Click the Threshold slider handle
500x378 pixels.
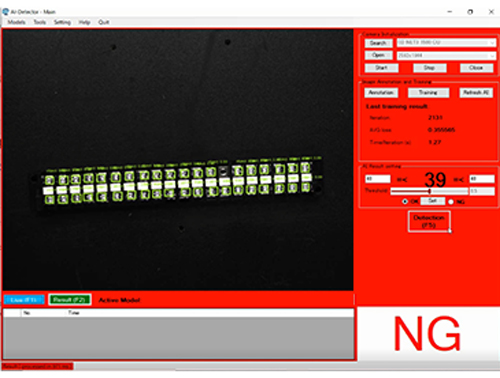click(430, 191)
